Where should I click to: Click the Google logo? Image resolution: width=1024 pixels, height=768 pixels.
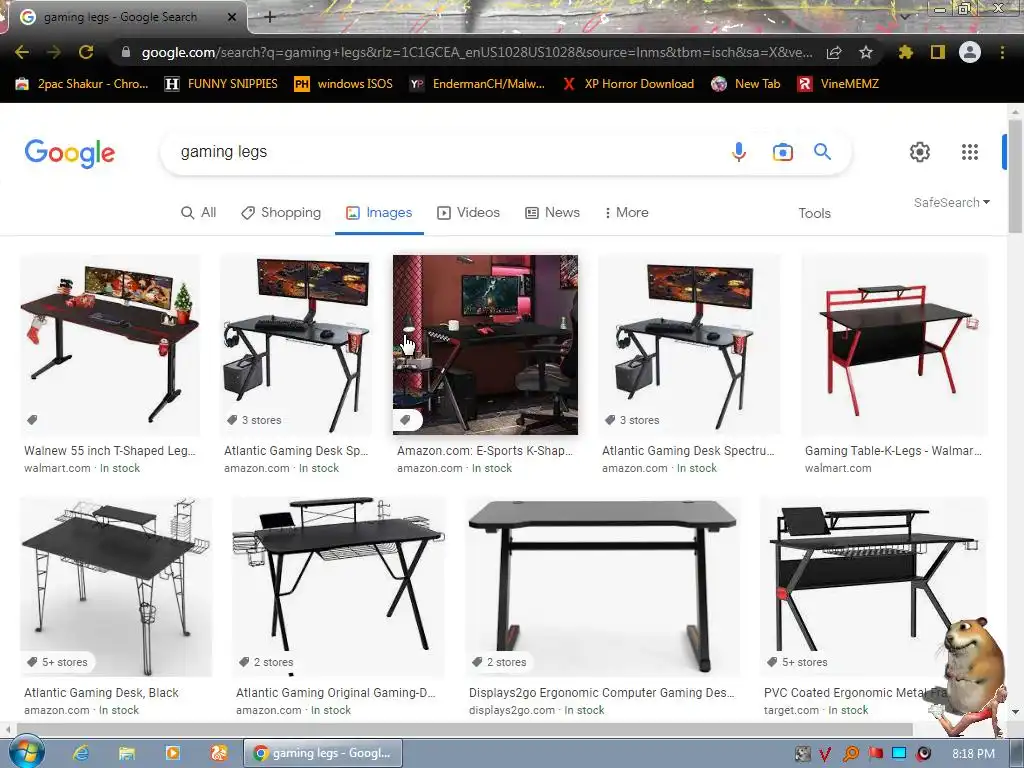tap(70, 153)
